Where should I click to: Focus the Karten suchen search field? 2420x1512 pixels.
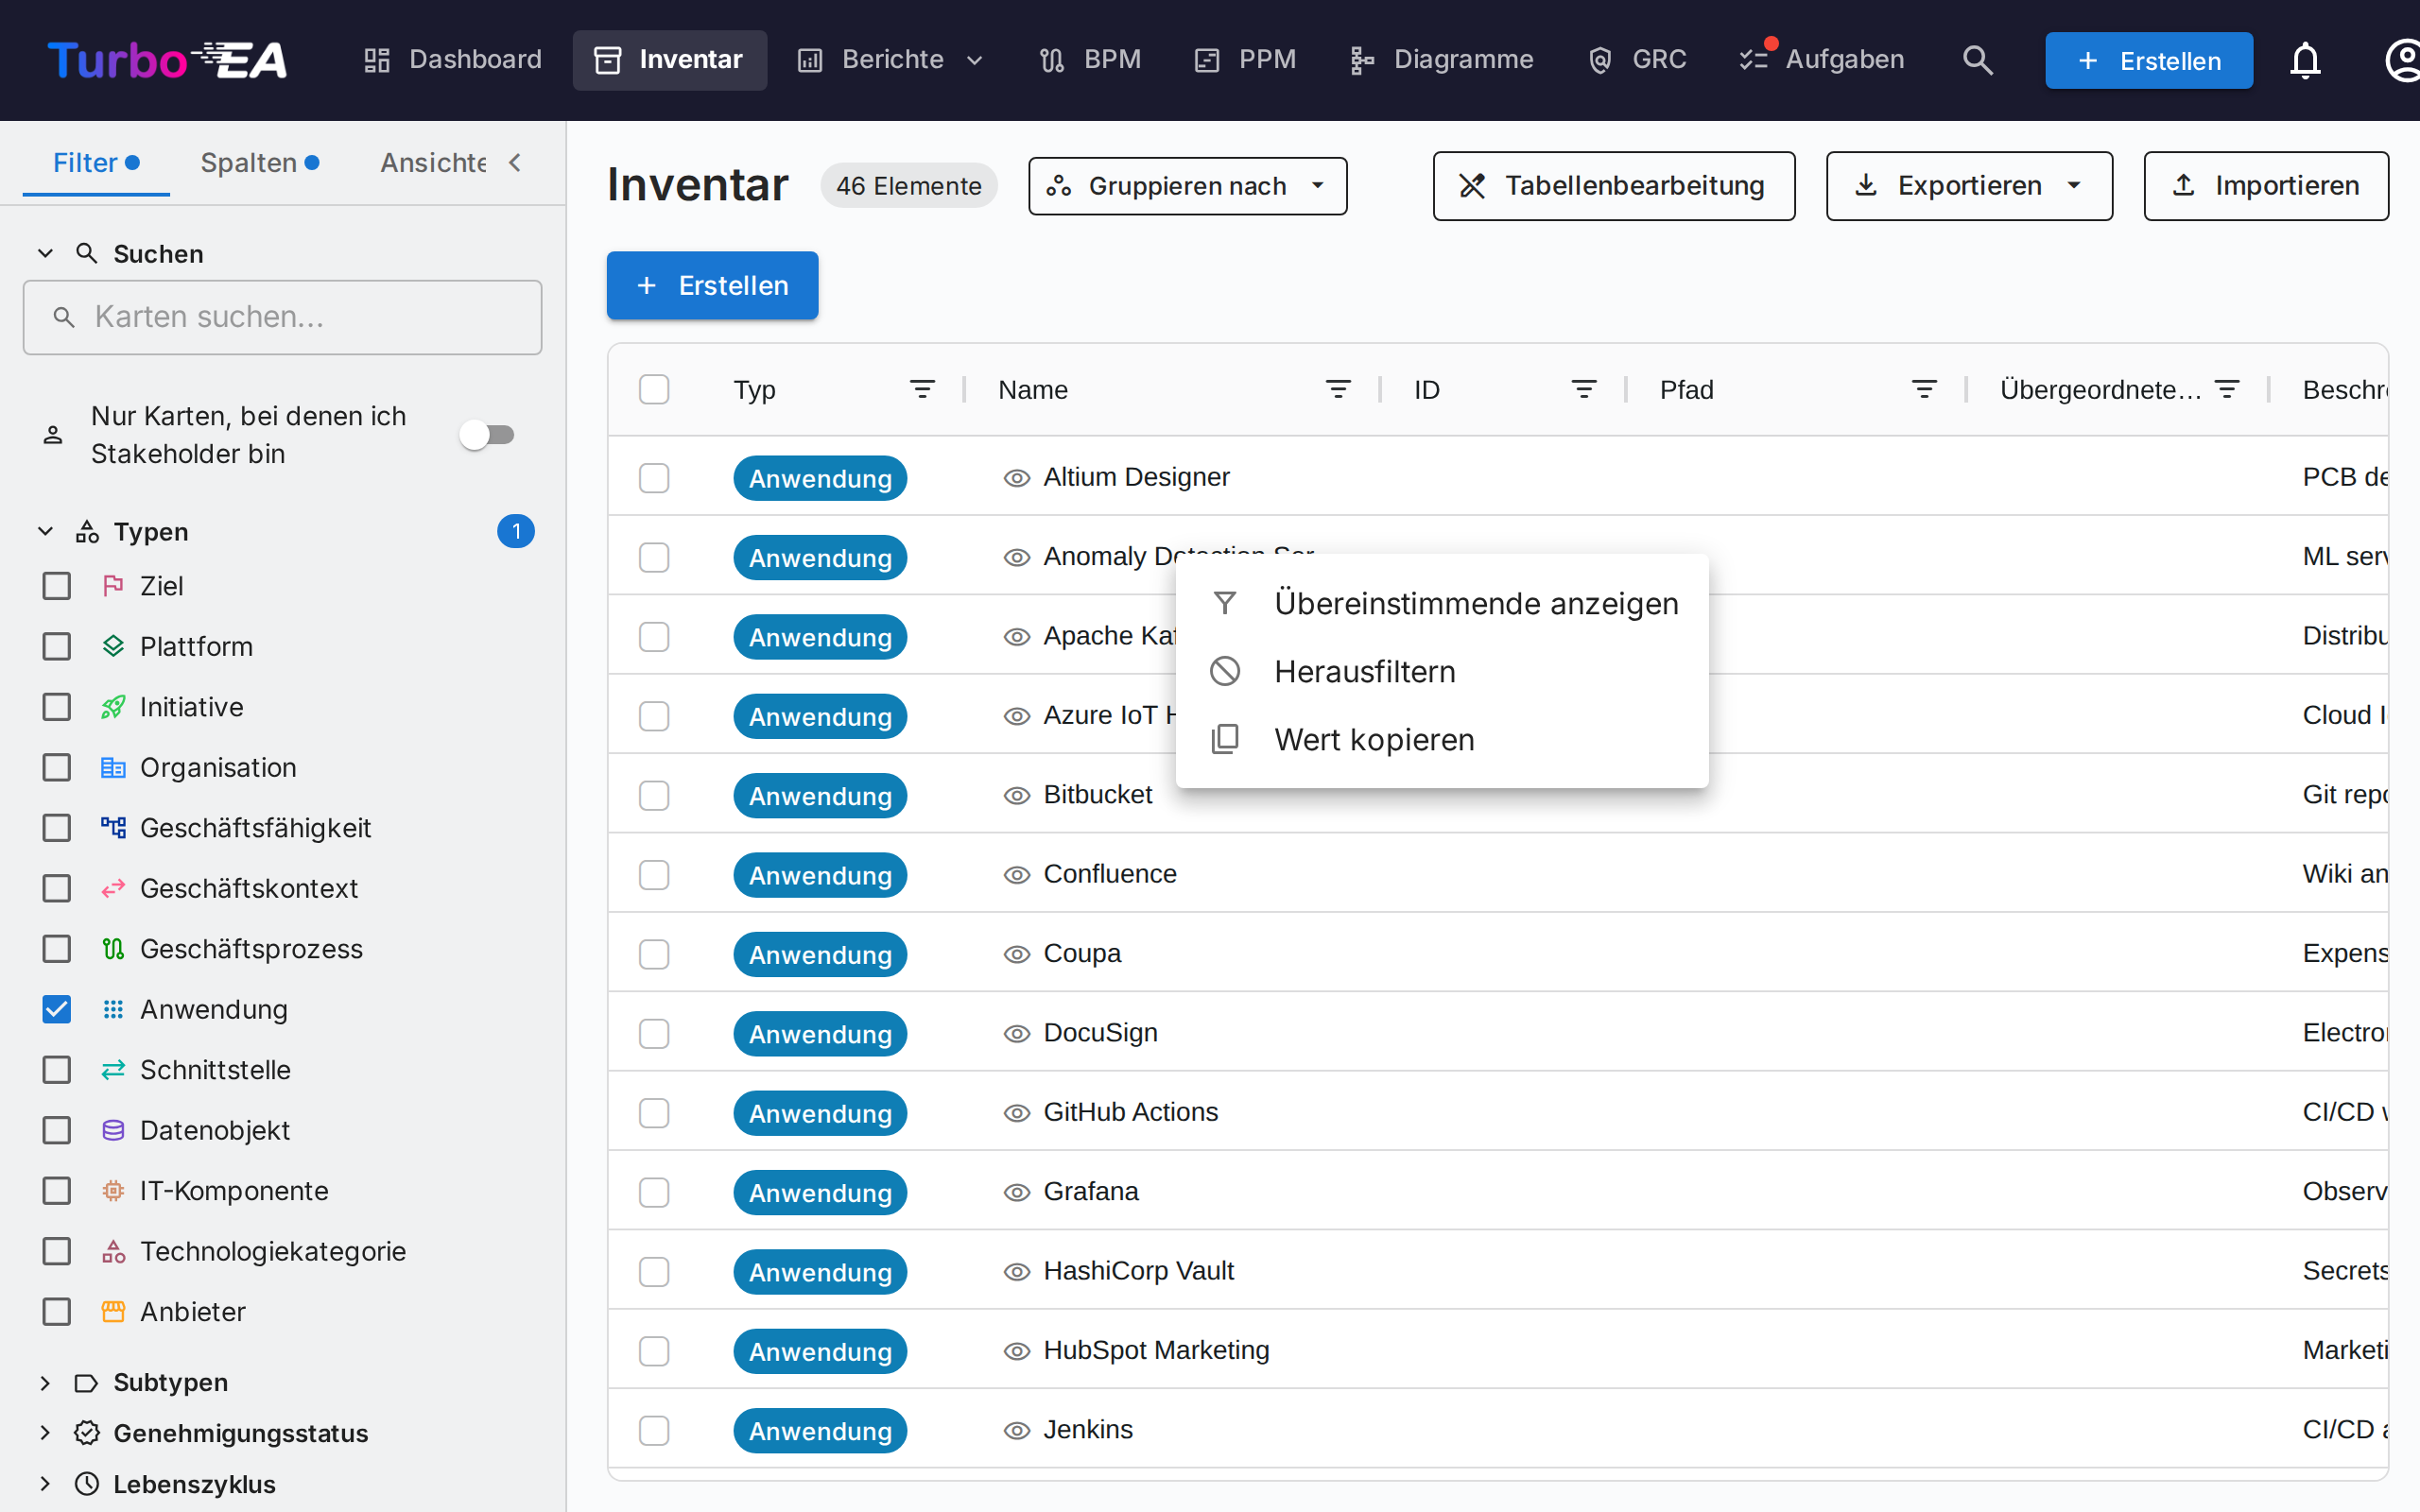283,317
